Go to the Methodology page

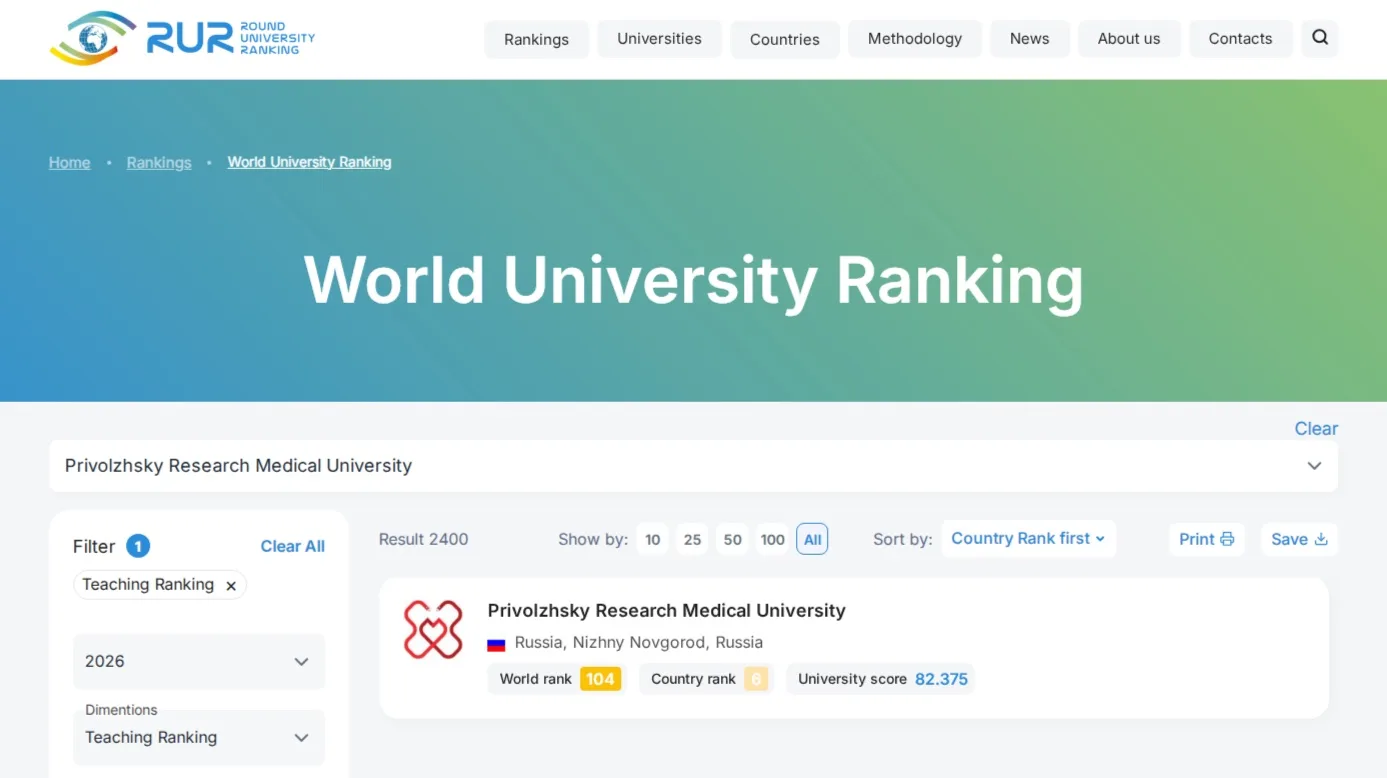[915, 39]
